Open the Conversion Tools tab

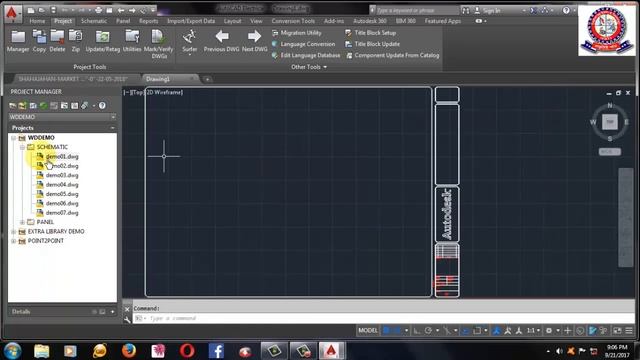click(x=293, y=21)
